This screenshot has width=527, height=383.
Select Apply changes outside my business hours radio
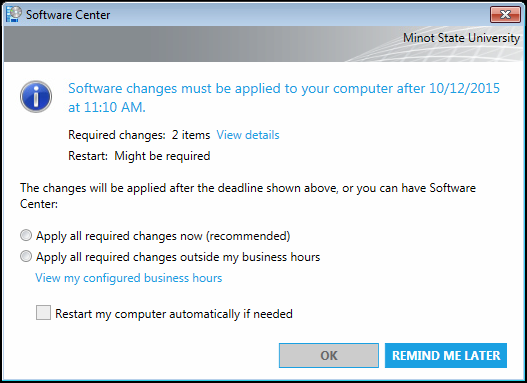click(26, 256)
